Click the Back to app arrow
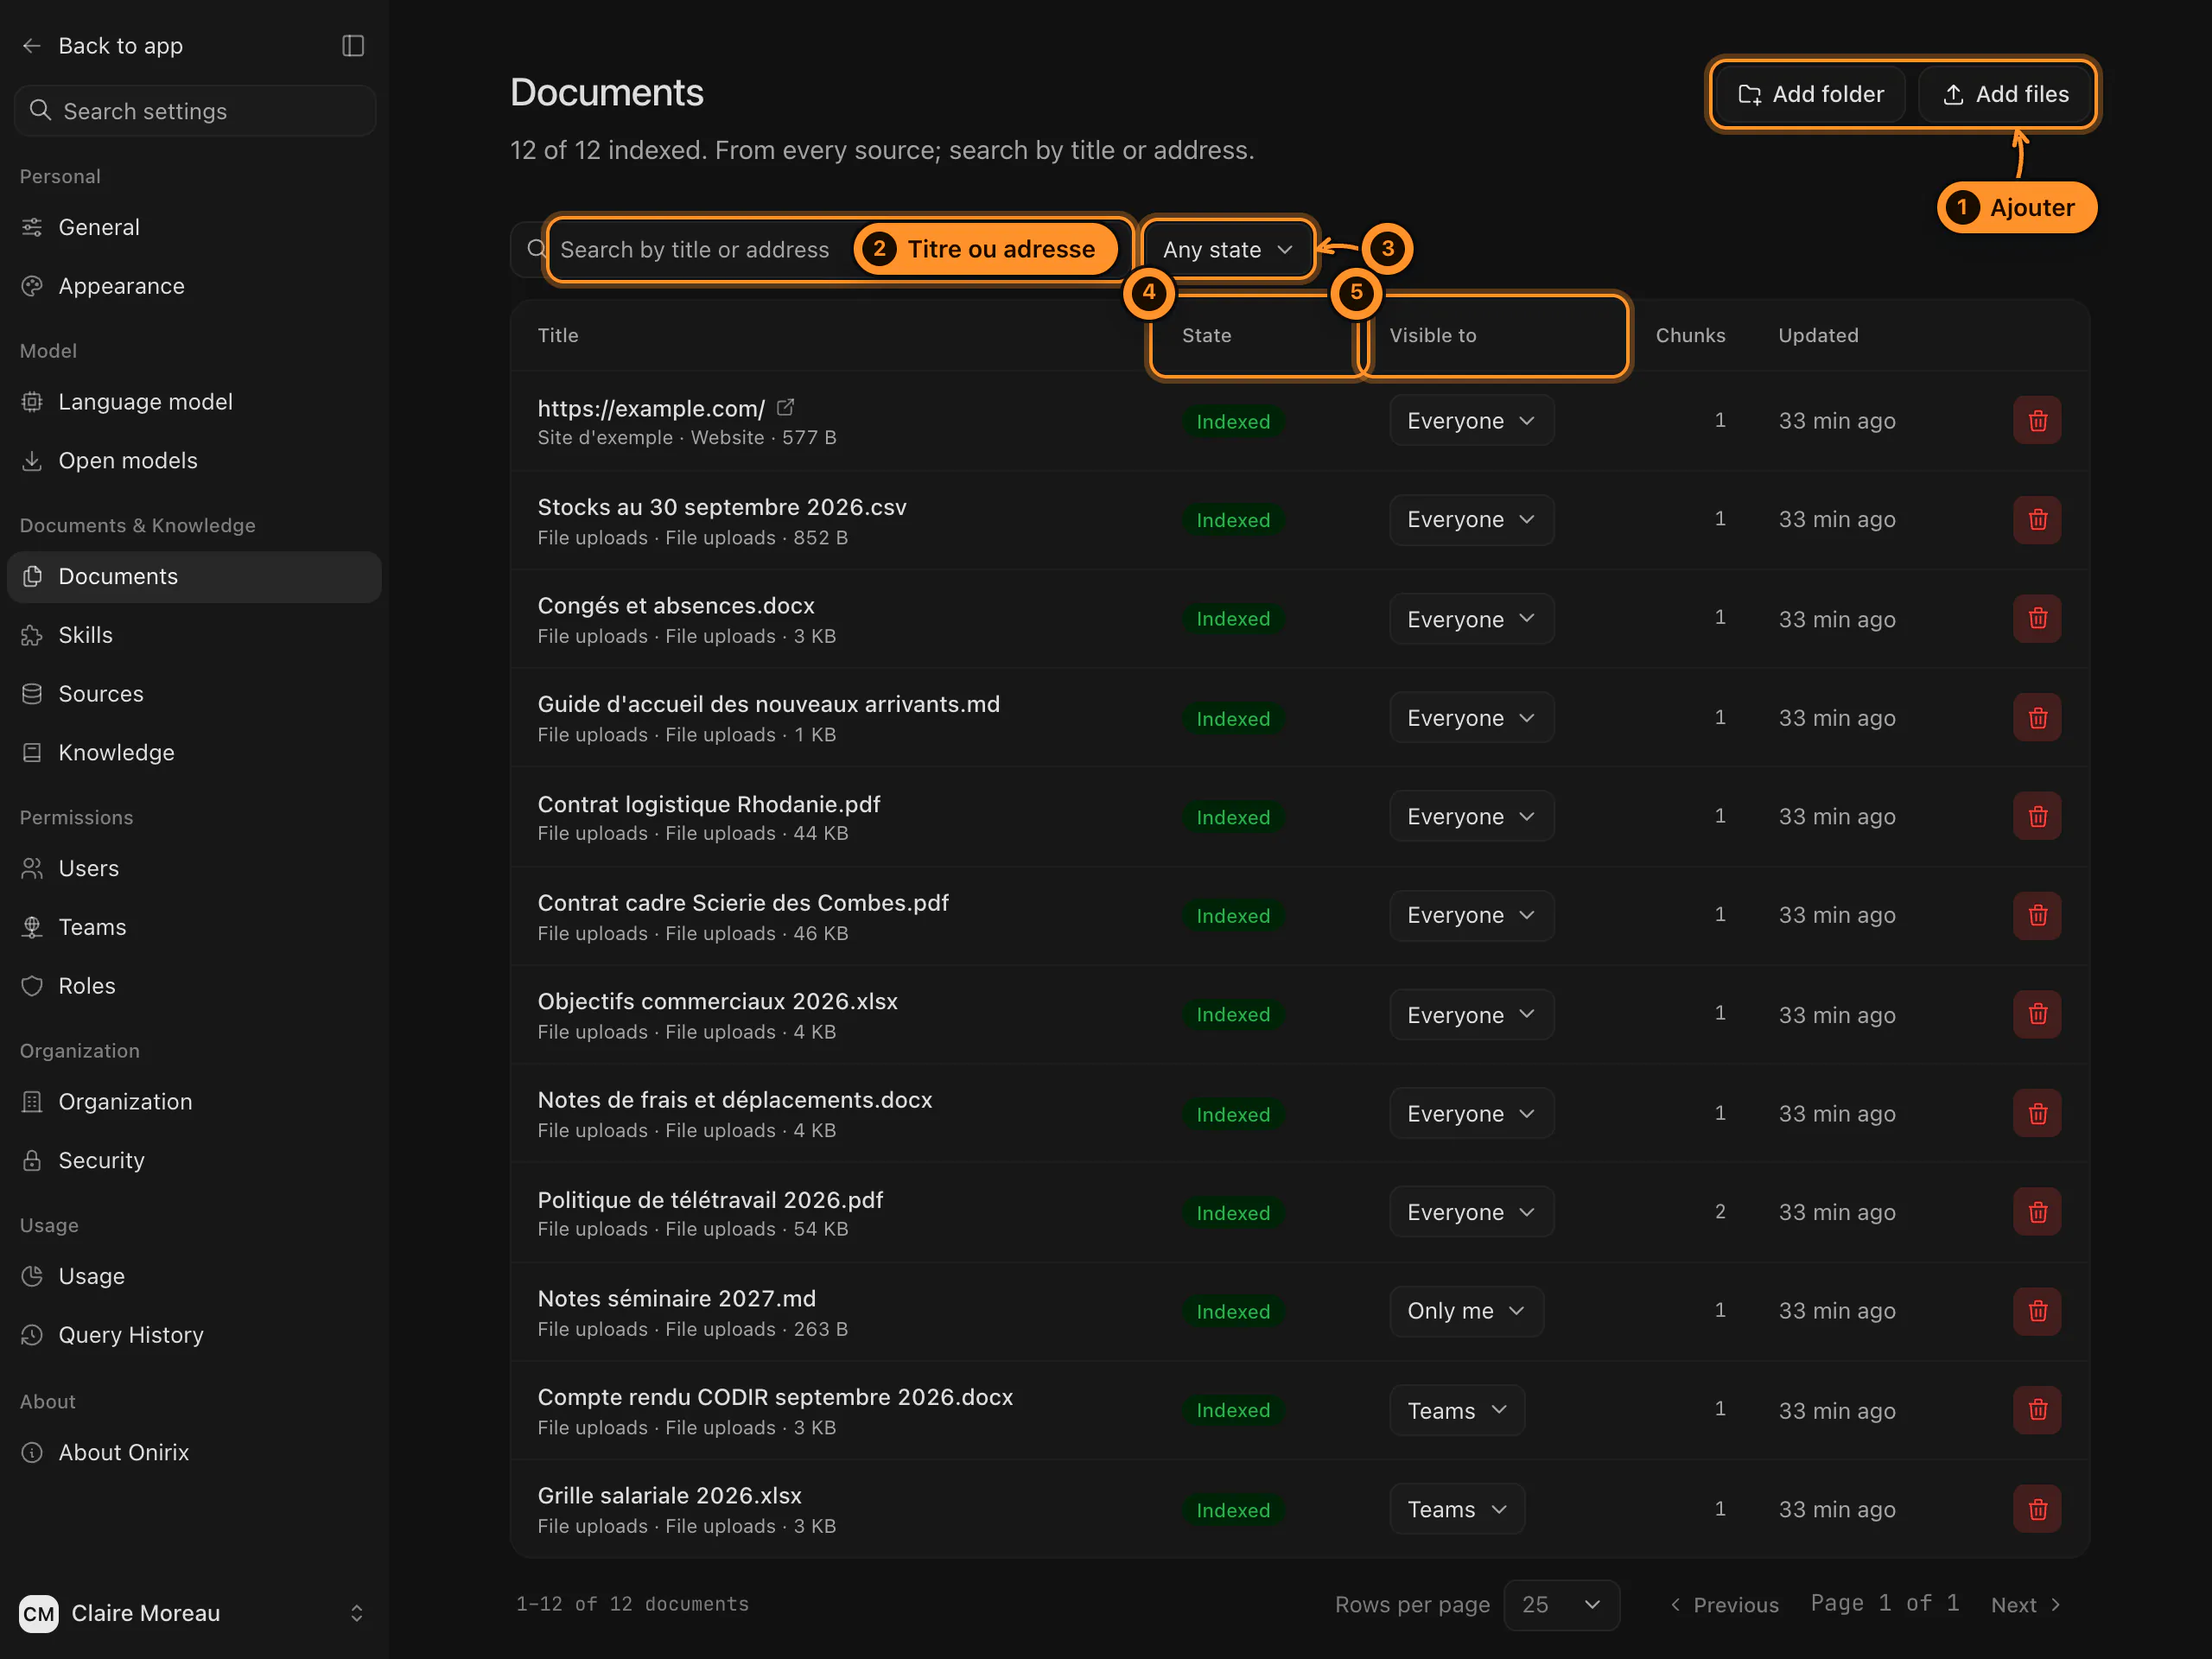The width and height of the screenshot is (2212, 1659). pos(32,46)
